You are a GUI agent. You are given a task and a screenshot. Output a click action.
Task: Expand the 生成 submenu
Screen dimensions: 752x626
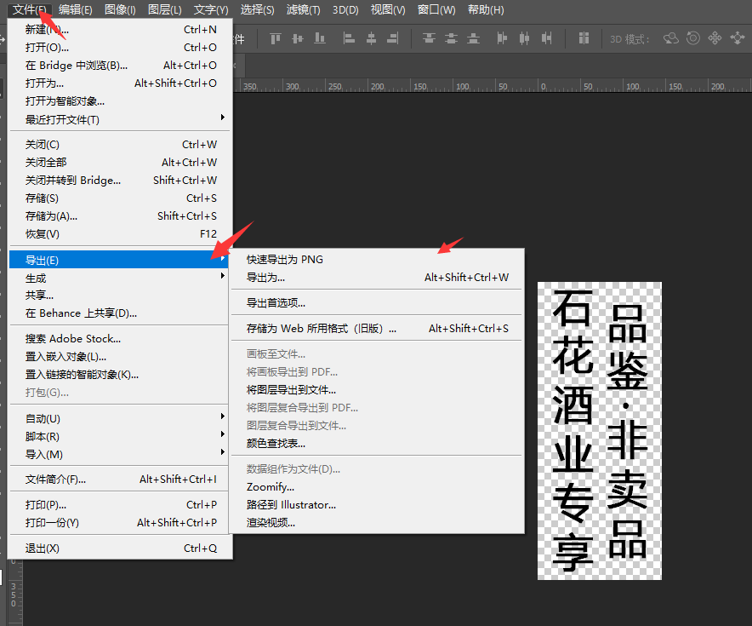coord(120,278)
